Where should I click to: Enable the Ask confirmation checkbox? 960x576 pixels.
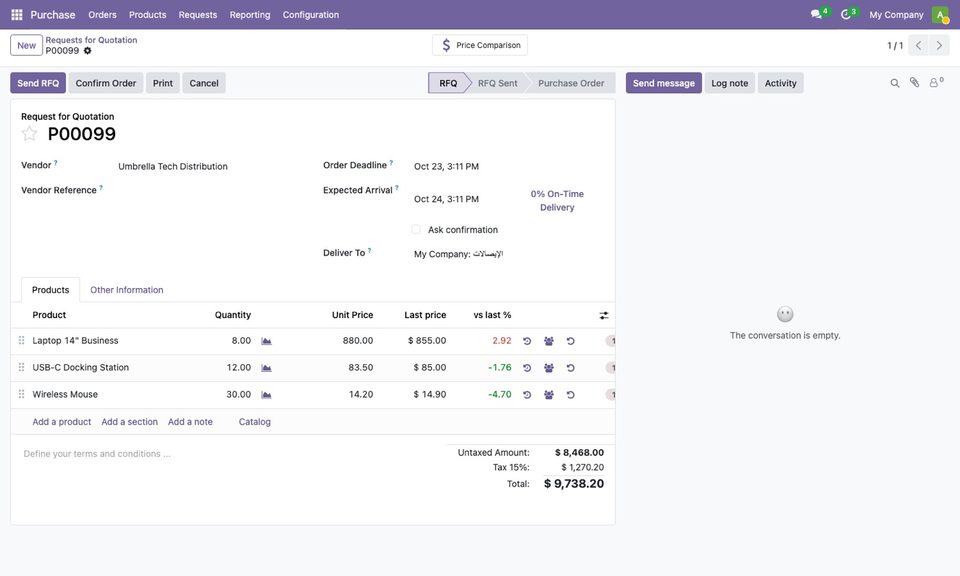pos(416,230)
